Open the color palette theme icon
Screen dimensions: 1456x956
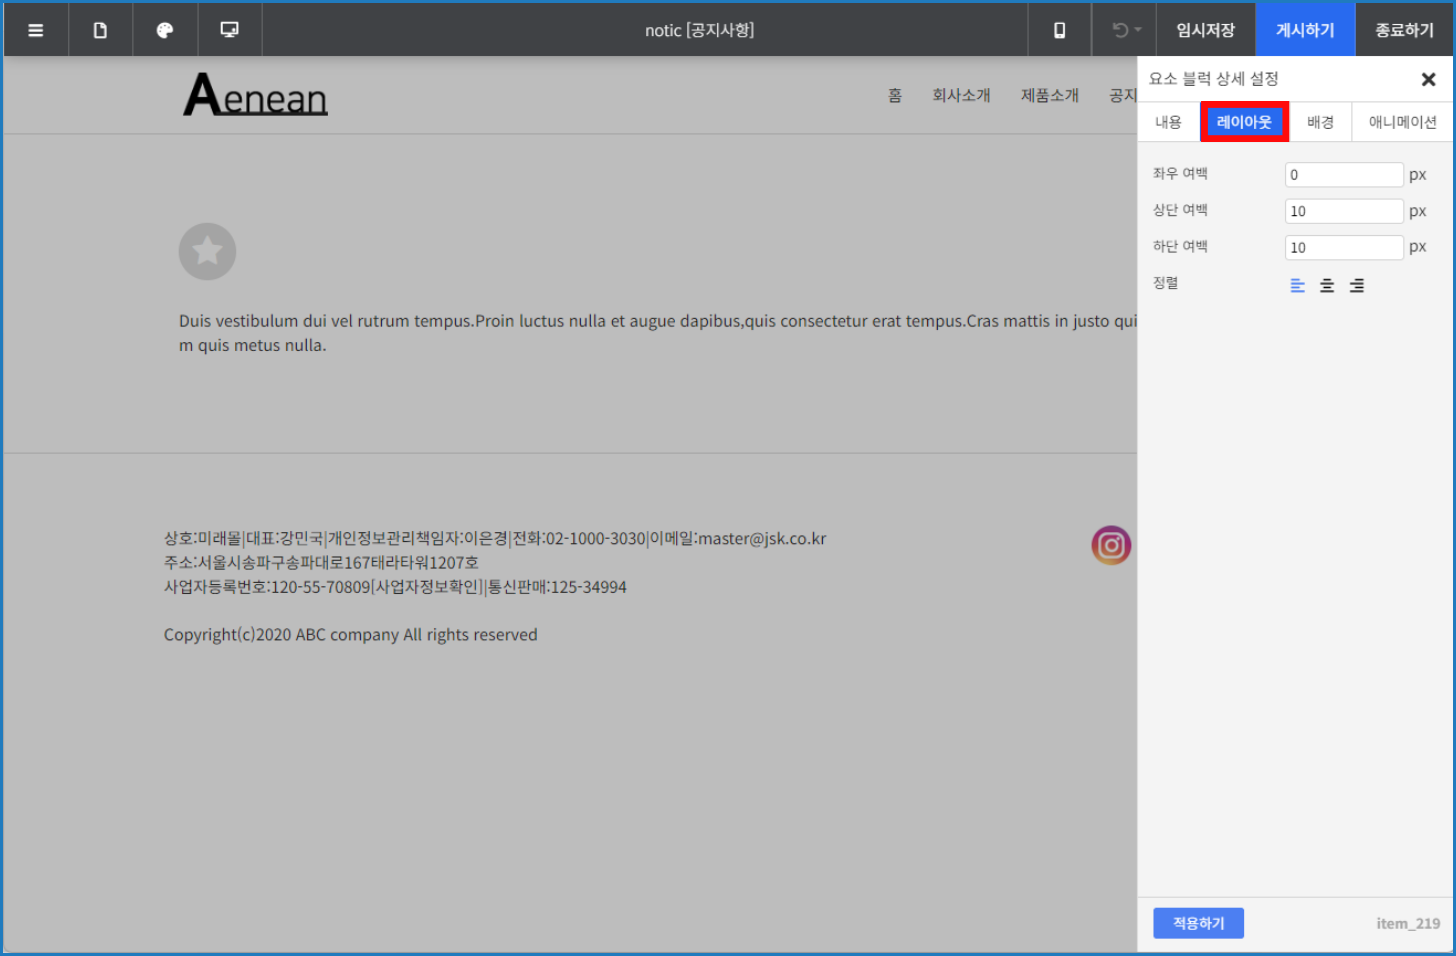tap(165, 30)
